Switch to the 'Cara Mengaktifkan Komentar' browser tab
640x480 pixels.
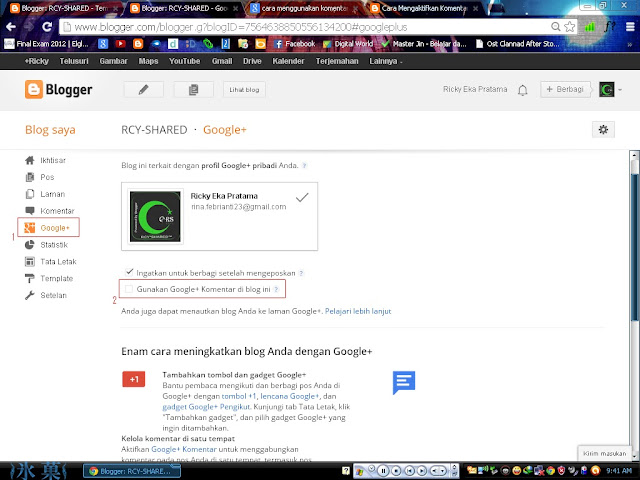[x=423, y=8]
